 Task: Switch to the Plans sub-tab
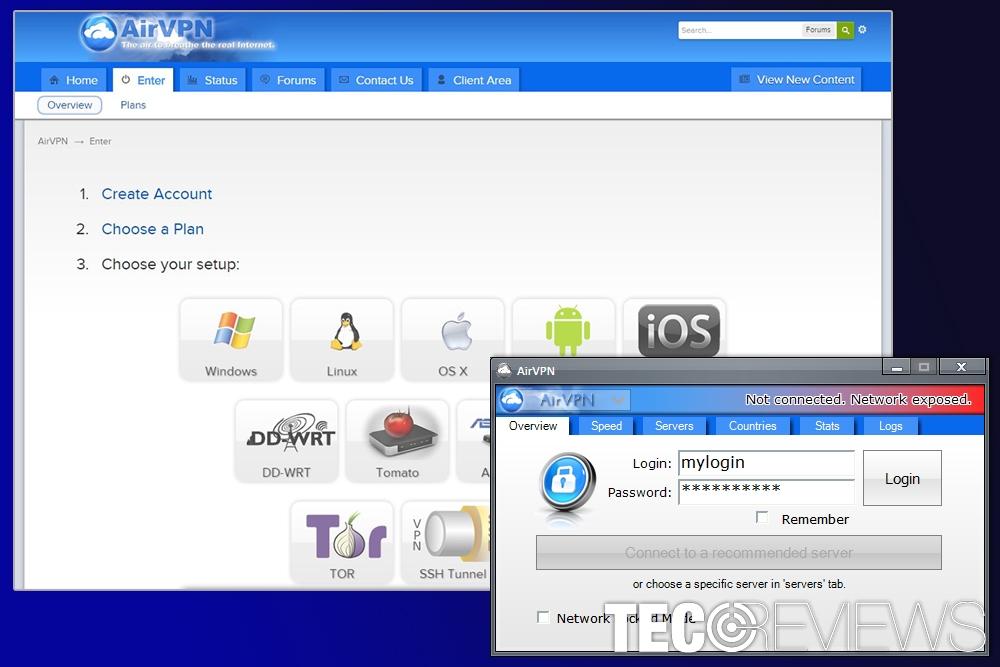pos(133,105)
